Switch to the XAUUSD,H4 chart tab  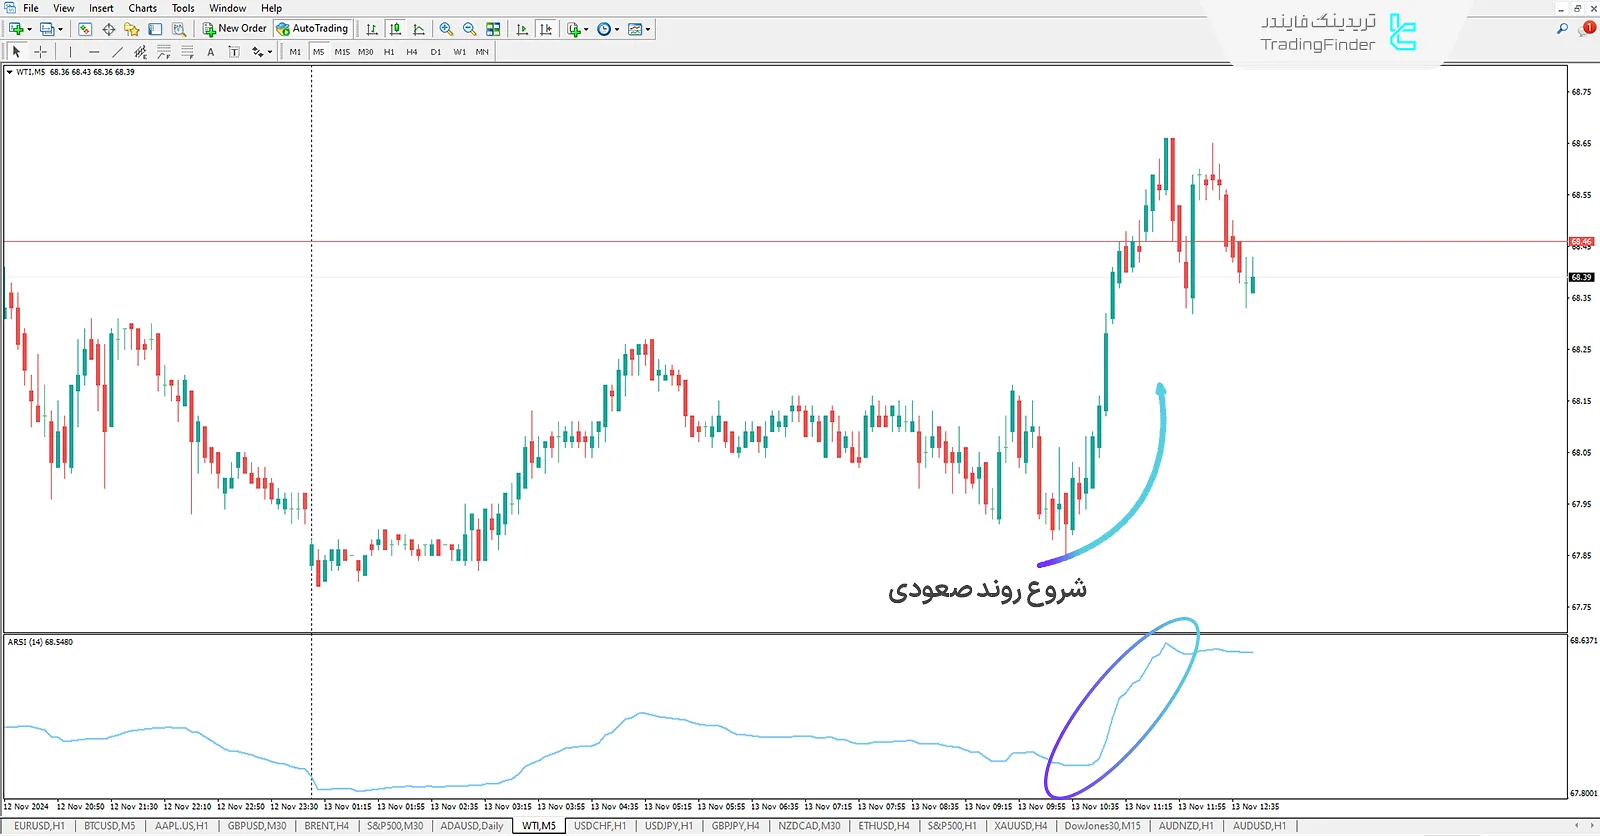tap(1020, 826)
